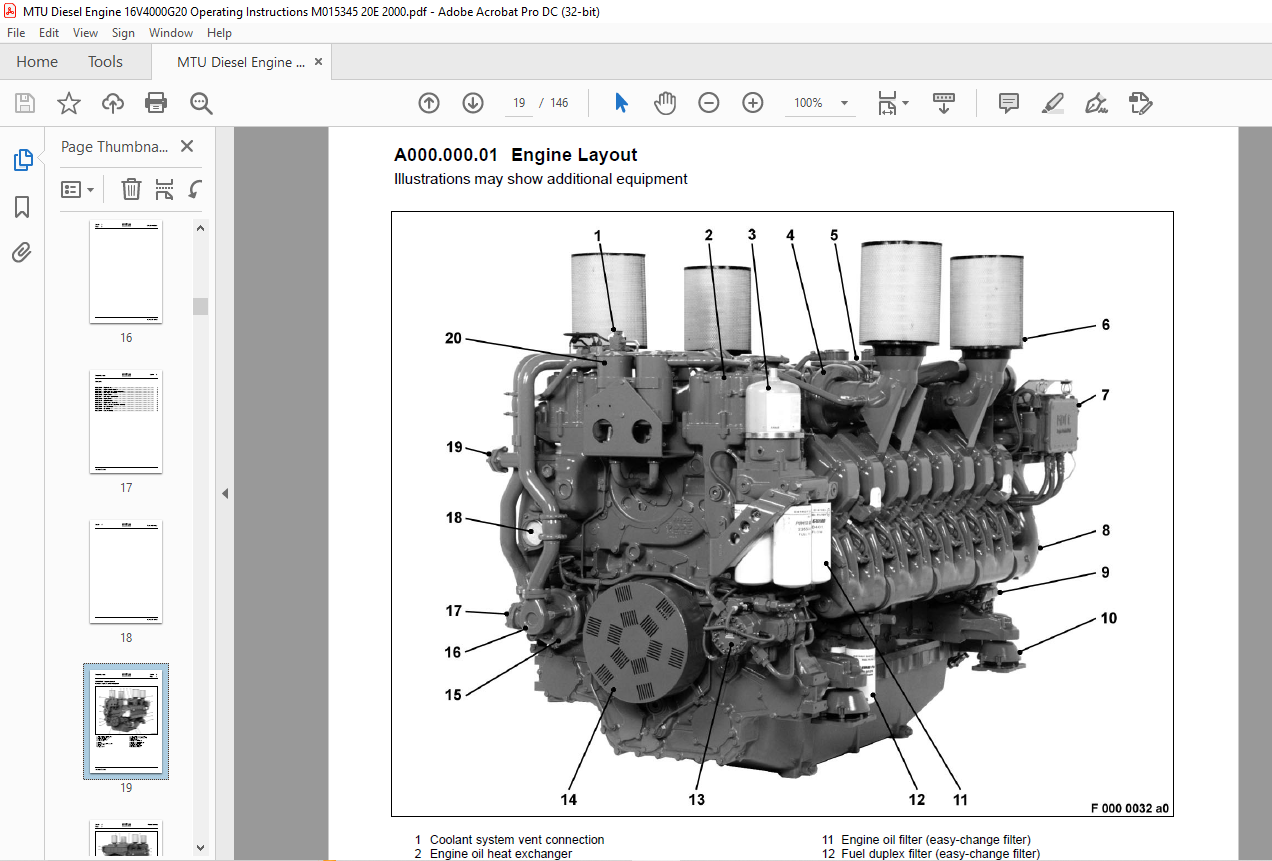Print the document with the printer icon
1272x861 pixels.
[156, 103]
